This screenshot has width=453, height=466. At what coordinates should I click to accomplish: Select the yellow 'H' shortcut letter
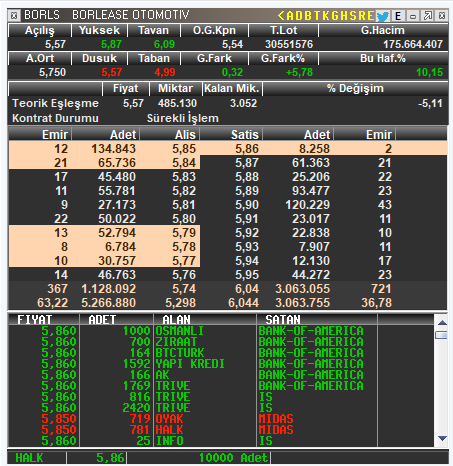coord(344,15)
